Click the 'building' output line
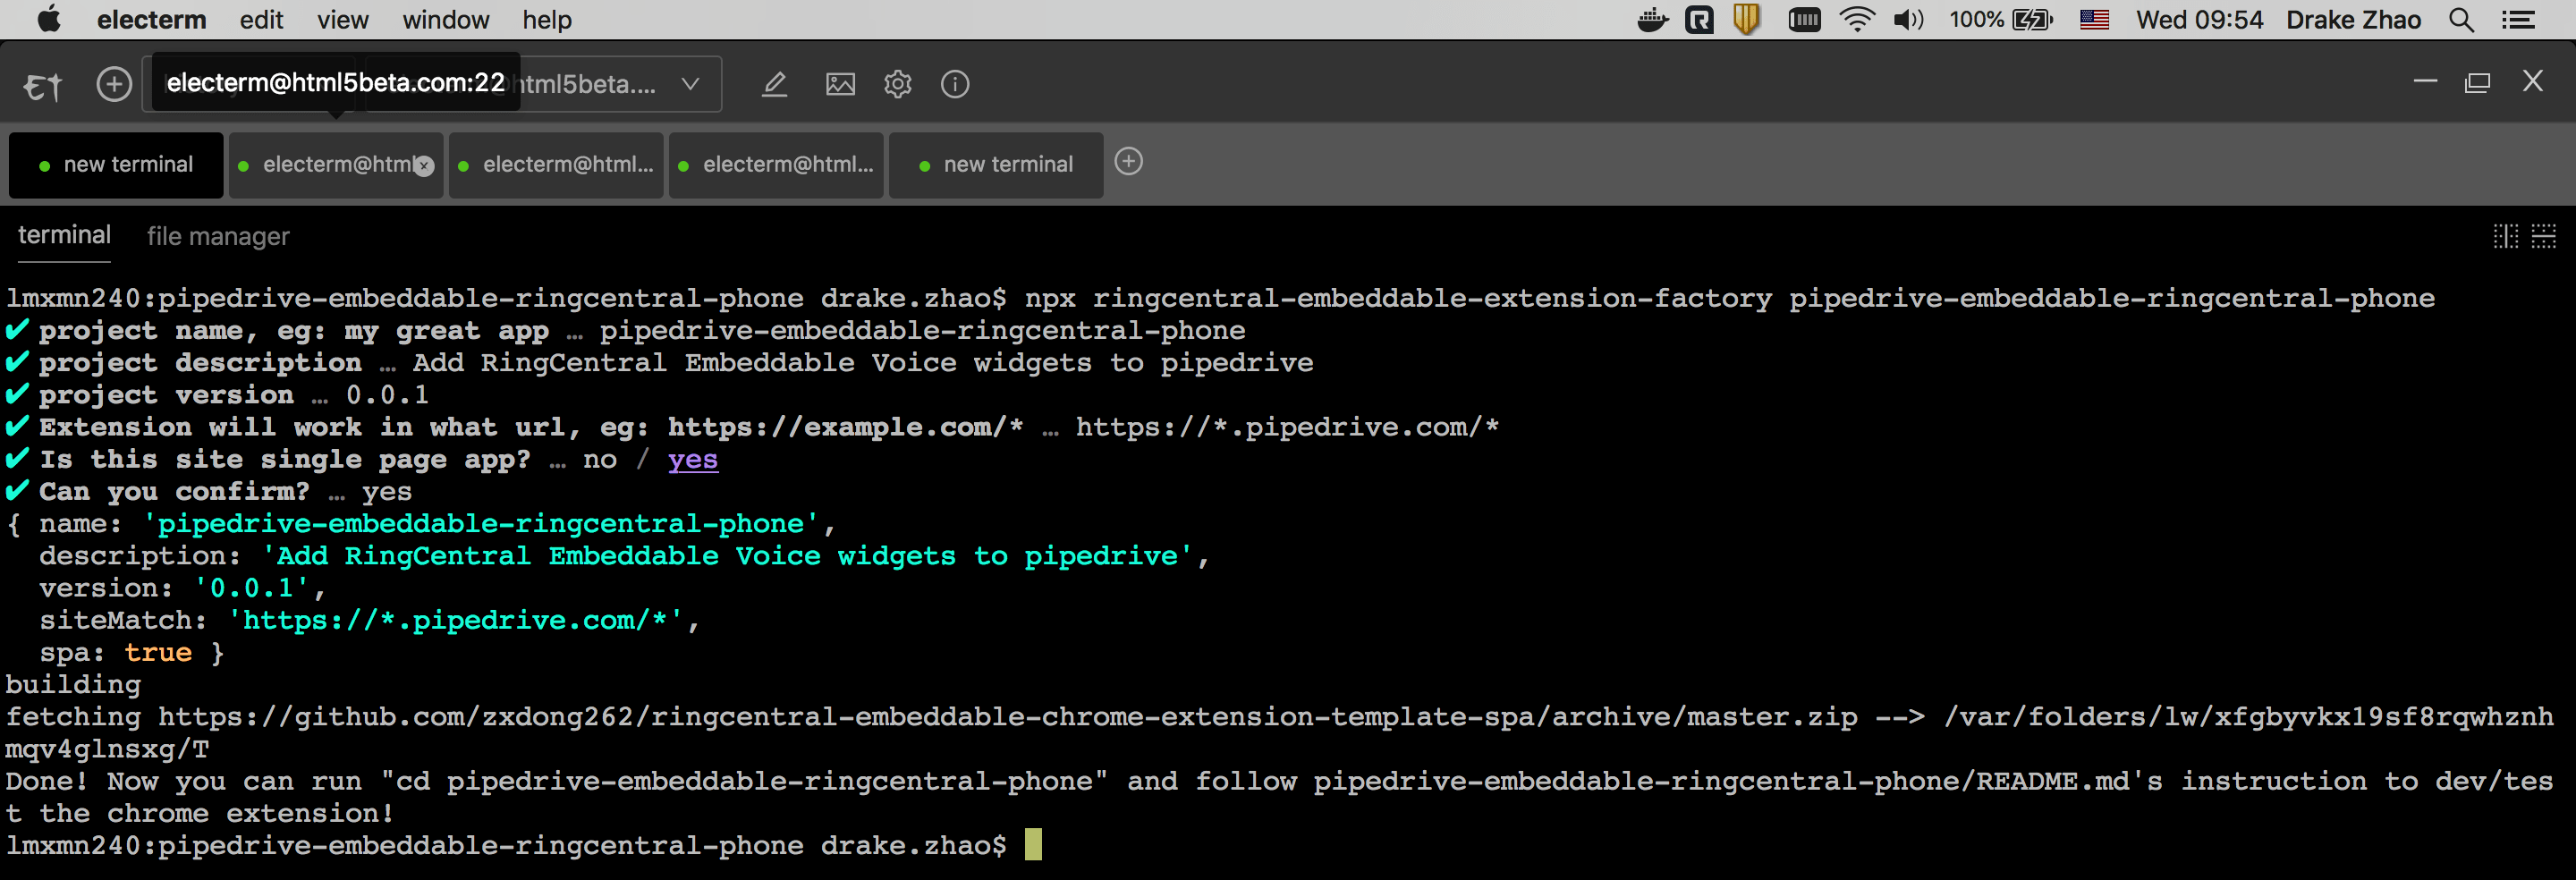The width and height of the screenshot is (2576, 880). [x=73, y=685]
